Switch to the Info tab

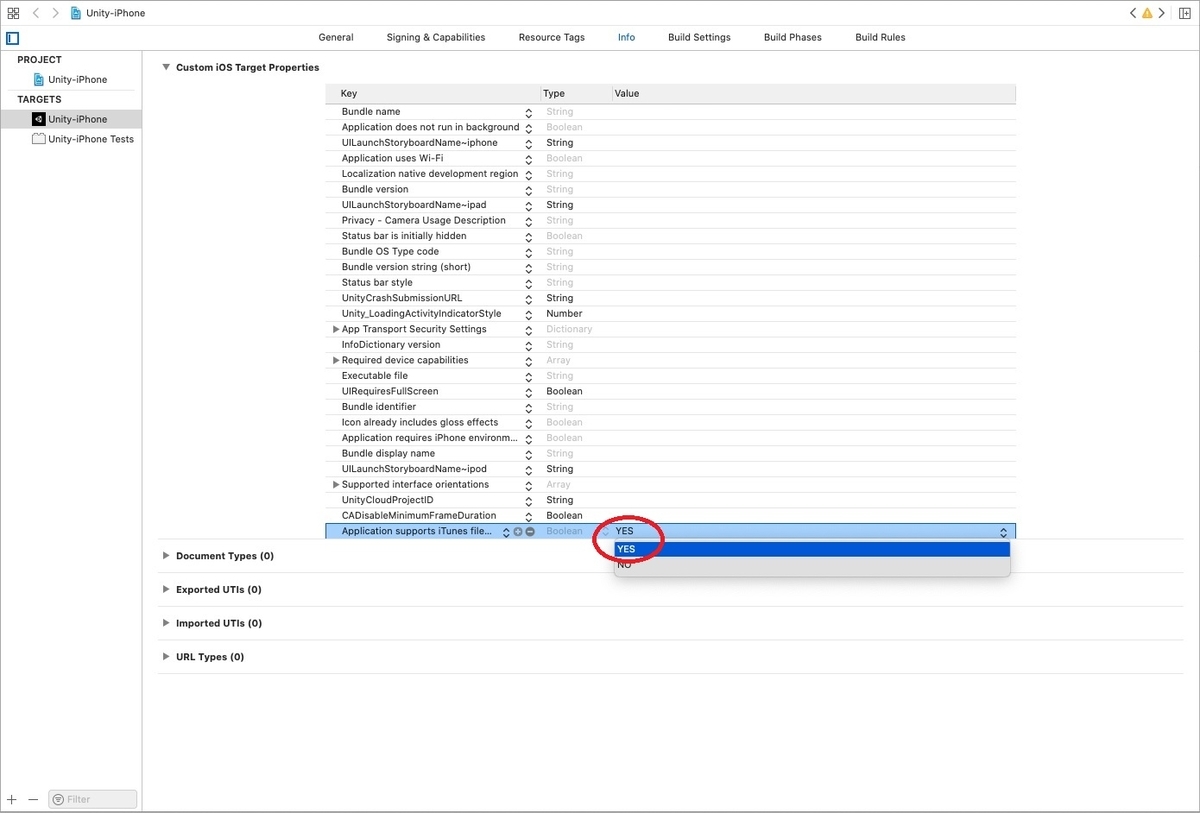pyautogui.click(x=626, y=37)
